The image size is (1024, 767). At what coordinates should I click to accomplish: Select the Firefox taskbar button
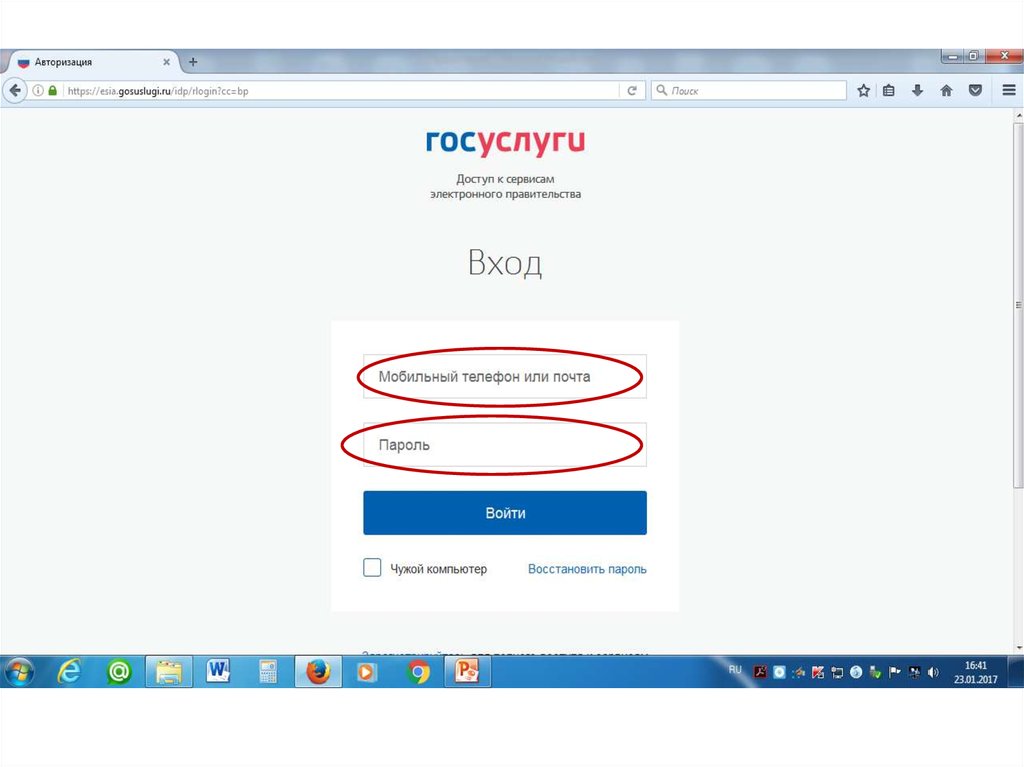tap(318, 672)
